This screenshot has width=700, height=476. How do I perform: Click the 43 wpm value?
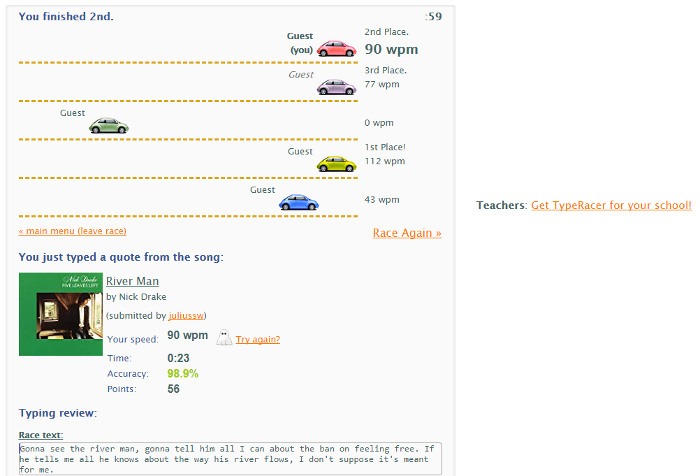[x=382, y=200]
